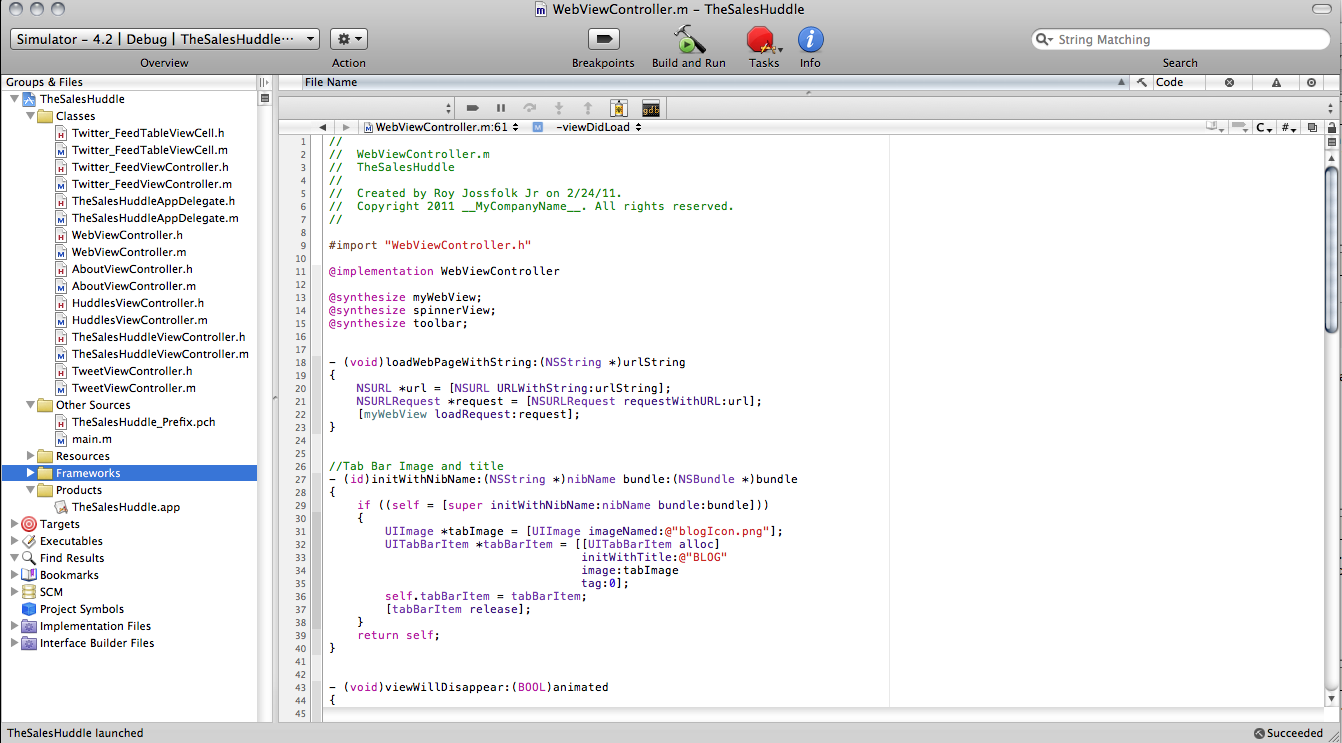Select Twitter_FeedTableViewCell.h file
This screenshot has height=743, width=1342.
click(x=148, y=133)
